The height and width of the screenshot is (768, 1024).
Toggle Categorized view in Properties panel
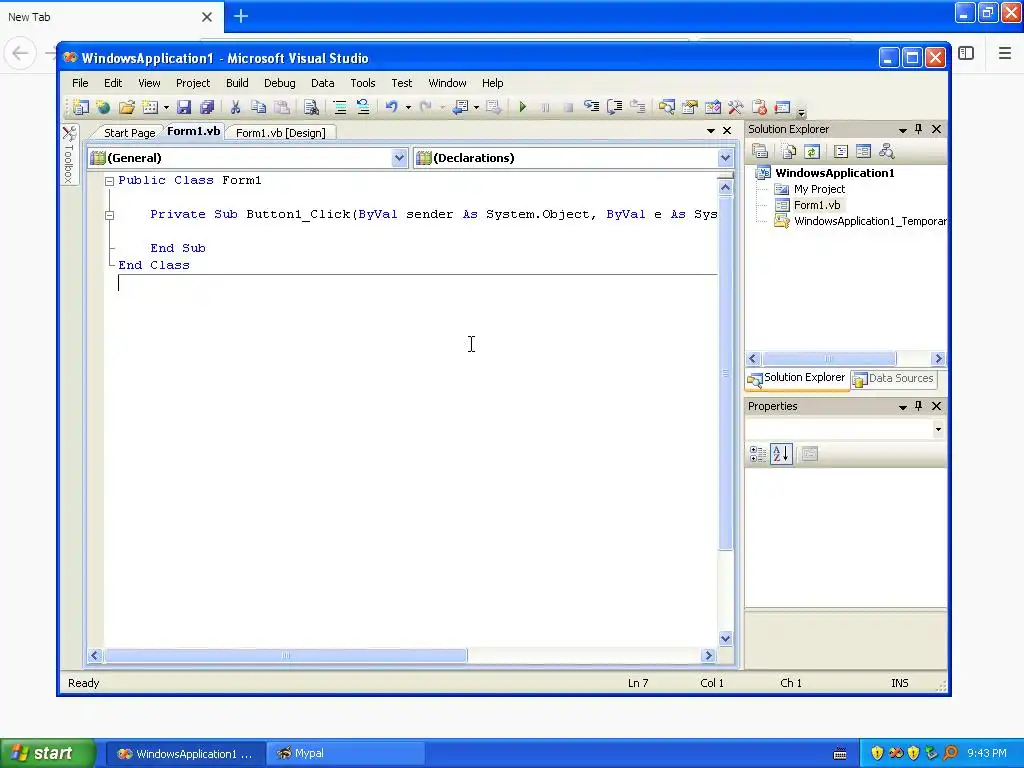tap(758, 454)
